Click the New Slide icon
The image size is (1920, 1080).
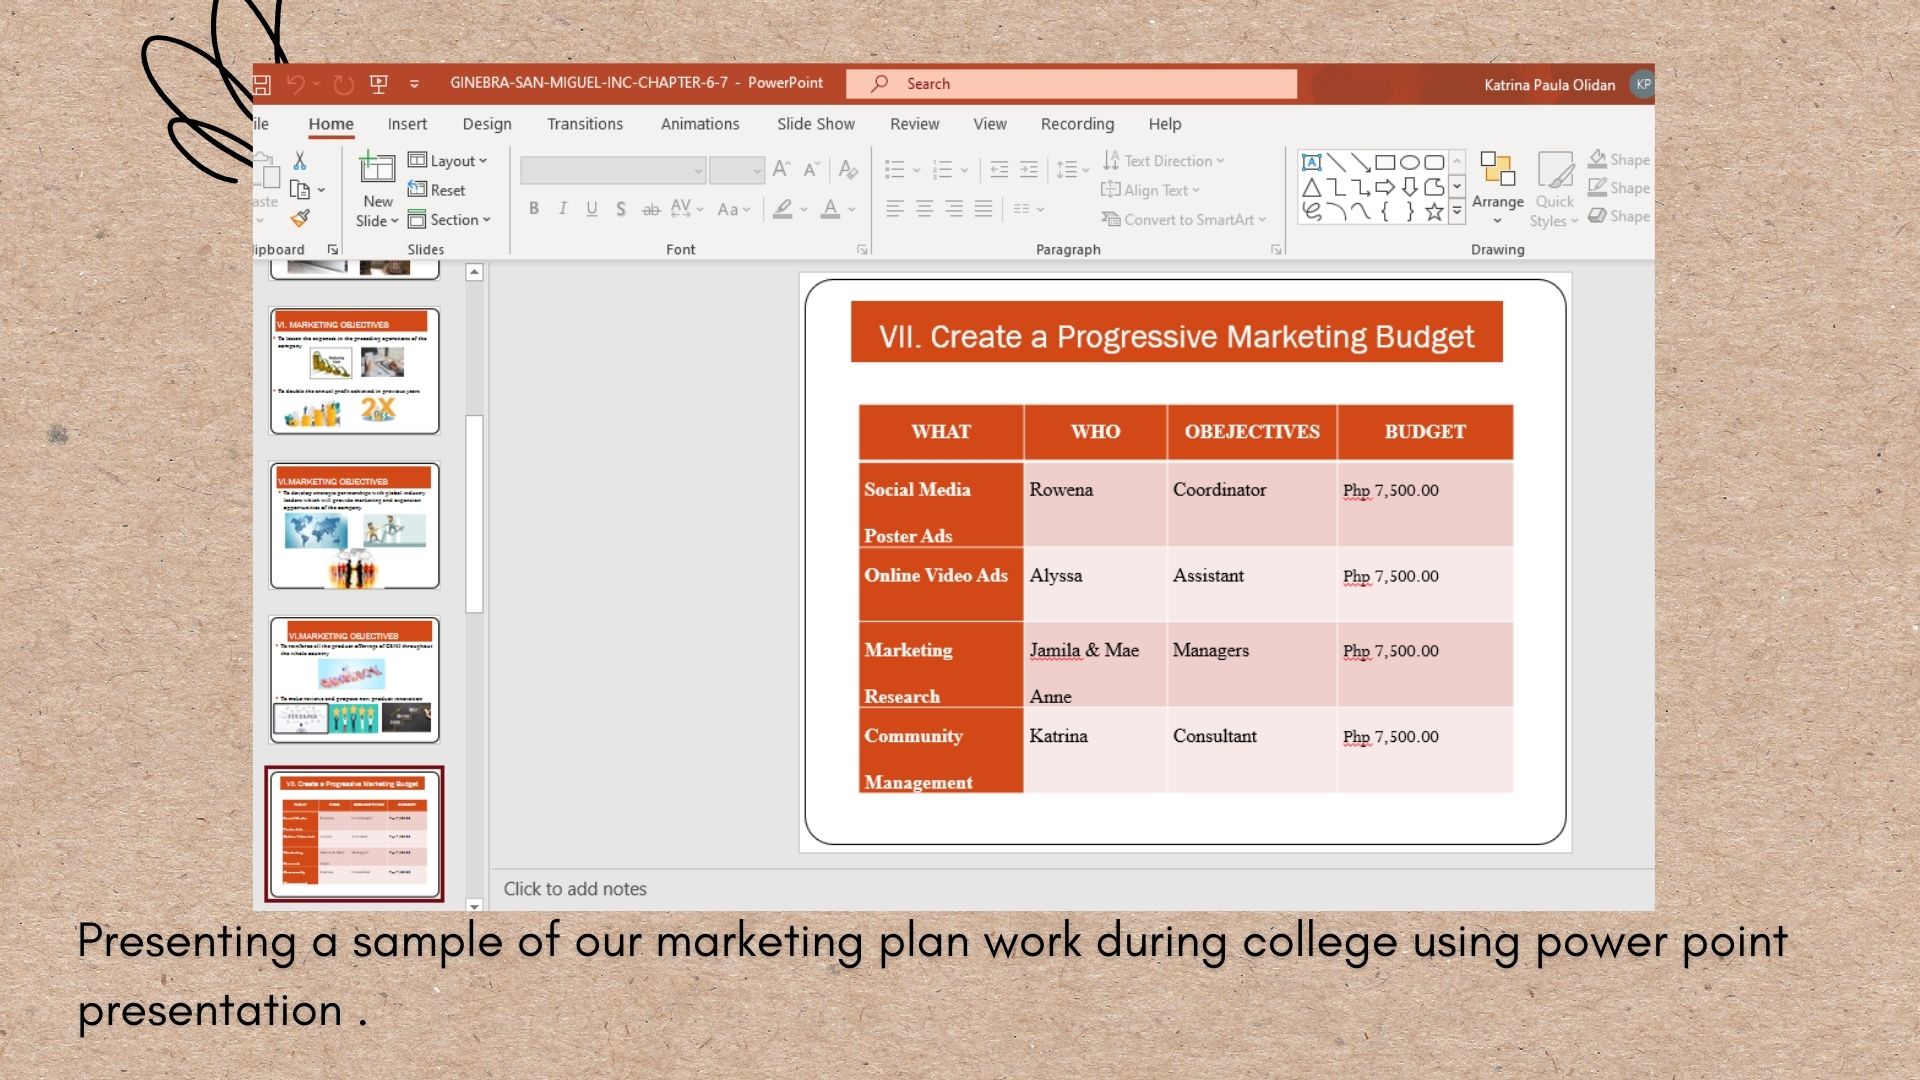click(377, 170)
